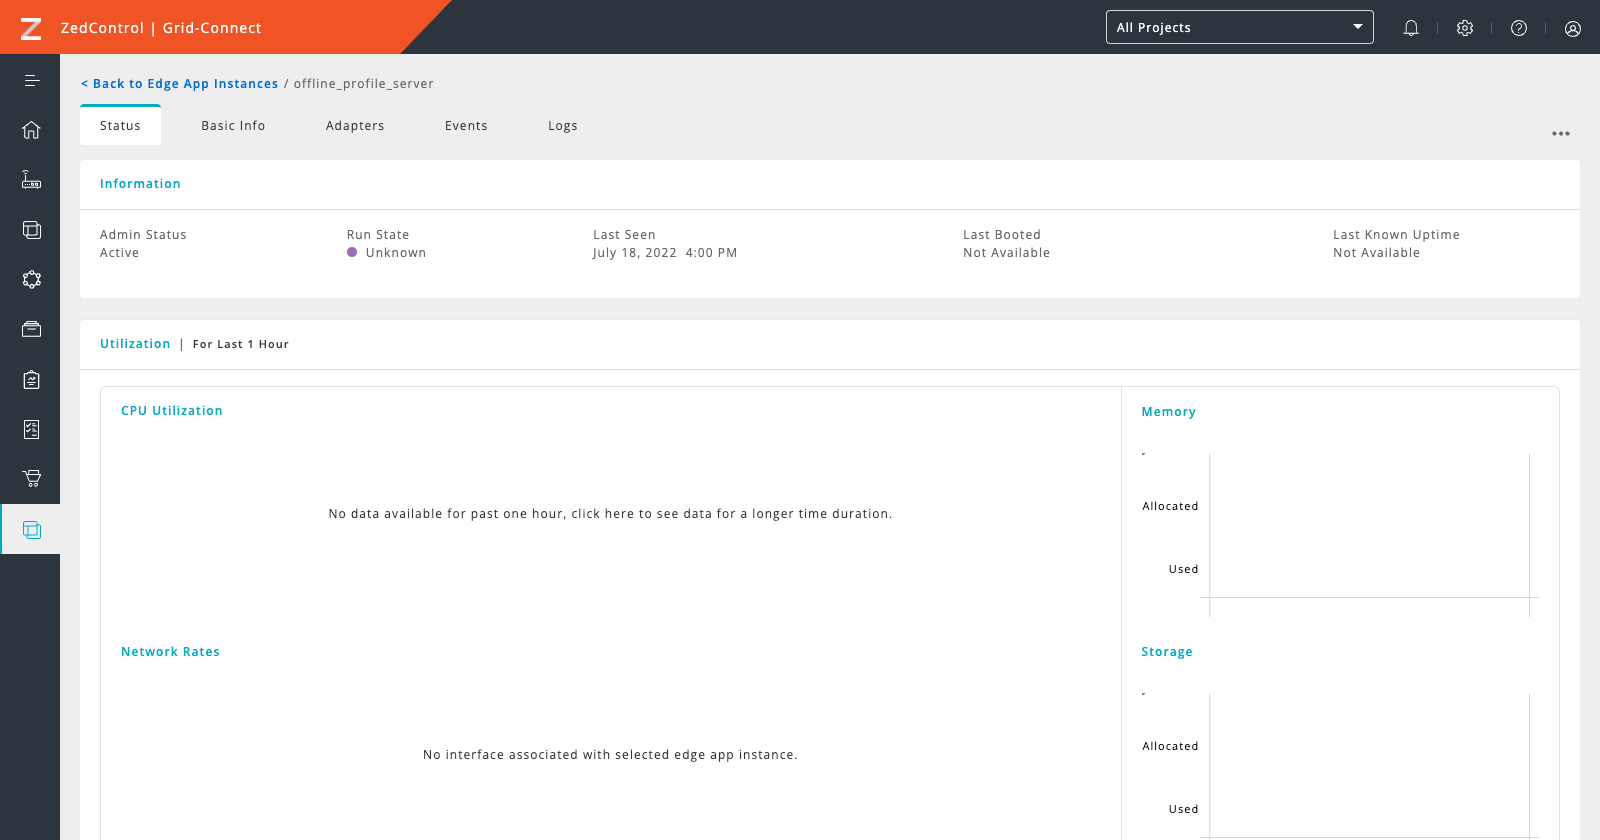Click the Information section heading
Screen dimensions: 1600x840
140,184
